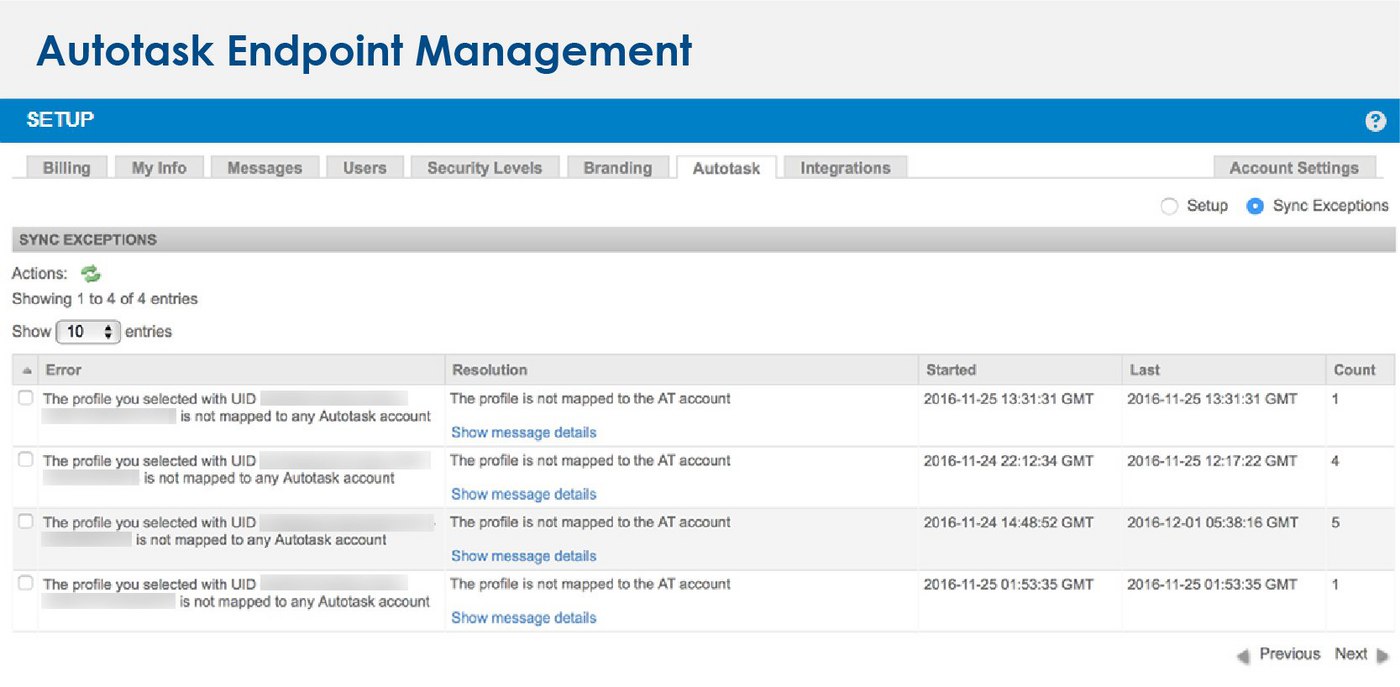Image resolution: width=1400 pixels, height=687 pixels.
Task: Click Started value 2016-11-24 14:48:52 GMT
Action: (1008, 522)
